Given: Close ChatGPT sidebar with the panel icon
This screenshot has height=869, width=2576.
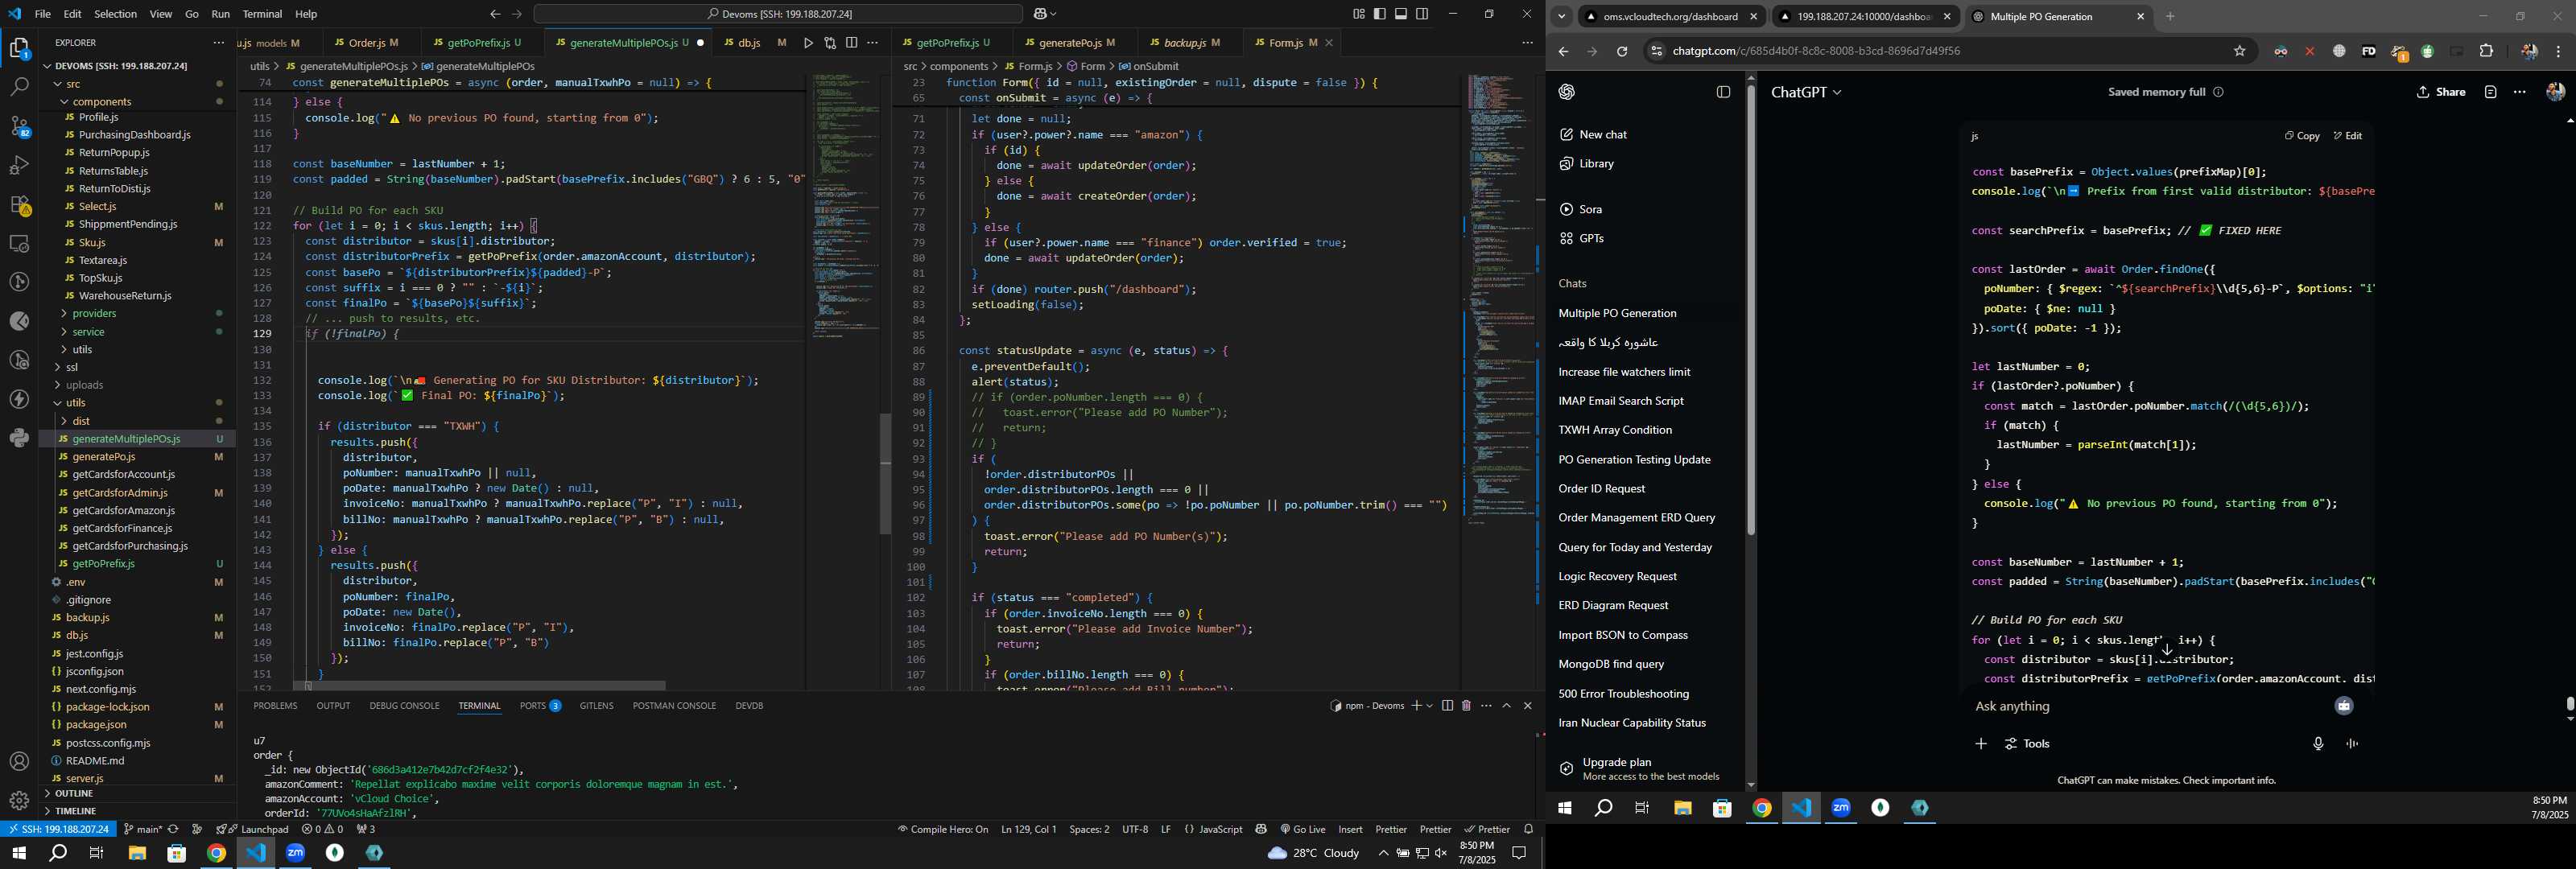Looking at the screenshot, I should coord(1723,92).
